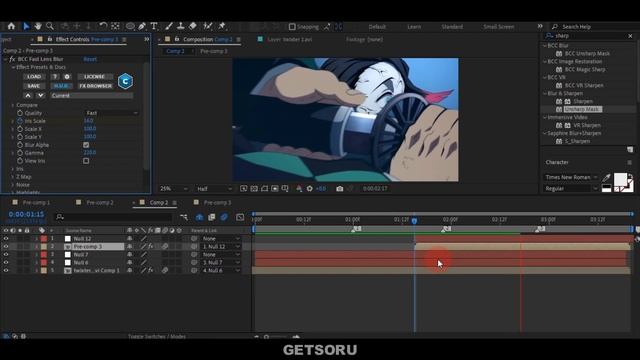Collapse the Effect Presets & Docs section
Screen dimensions: 640x360
coord(13,67)
